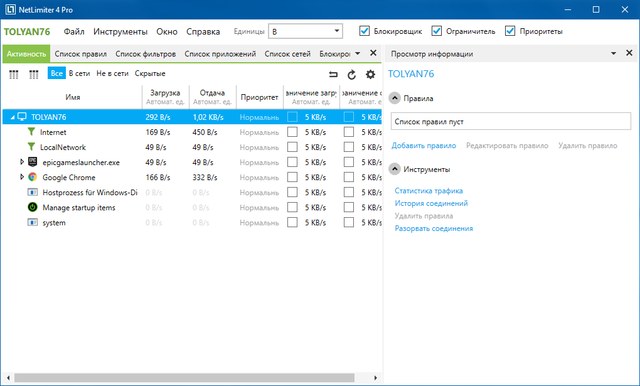Open the gear settings icon in activity toolbar
The width and height of the screenshot is (640, 386).
pos(370,74)
